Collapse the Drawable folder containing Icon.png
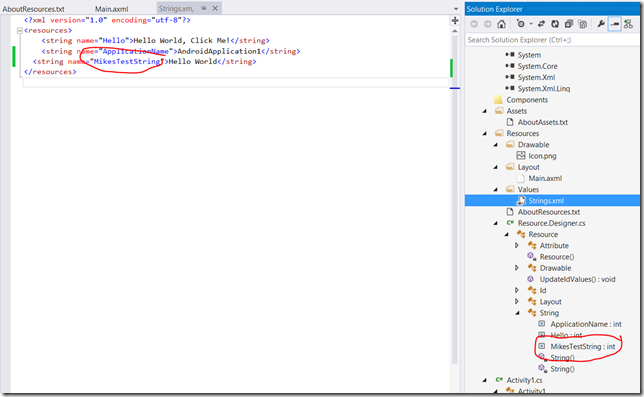The height and width of the screenshot is (397, 644). 496,145
